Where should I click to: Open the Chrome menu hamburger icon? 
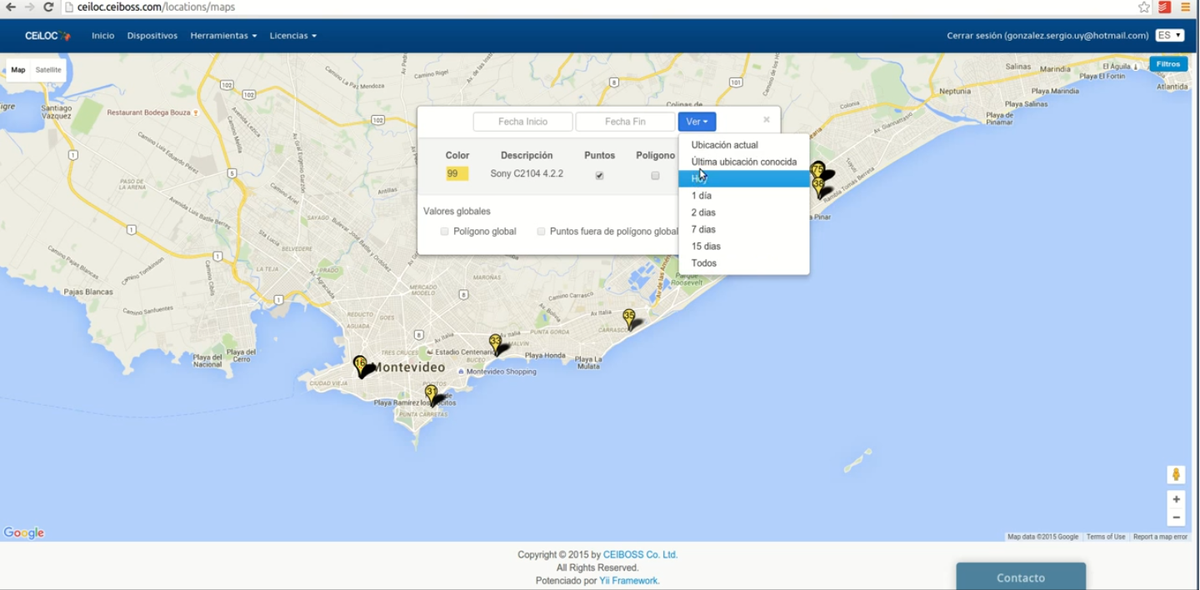[x=1185, y=7]
